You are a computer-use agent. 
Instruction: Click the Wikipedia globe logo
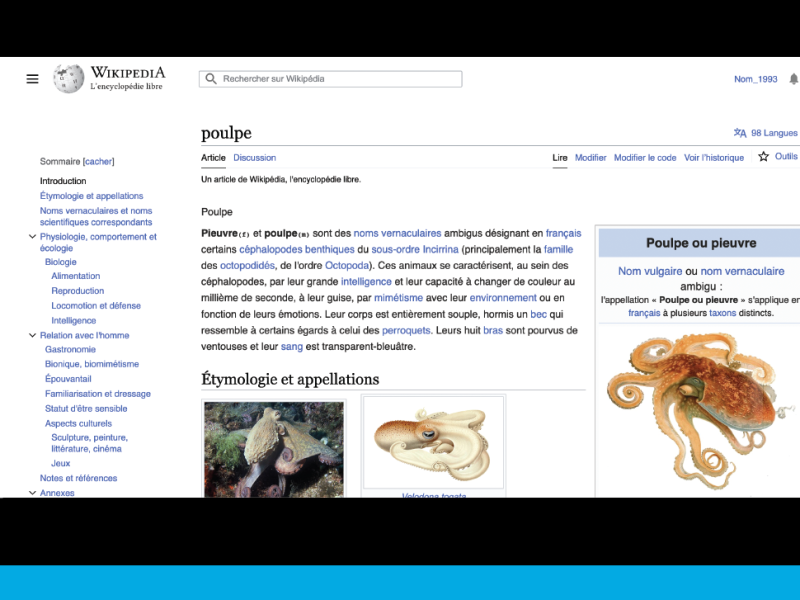click(68, 79)
